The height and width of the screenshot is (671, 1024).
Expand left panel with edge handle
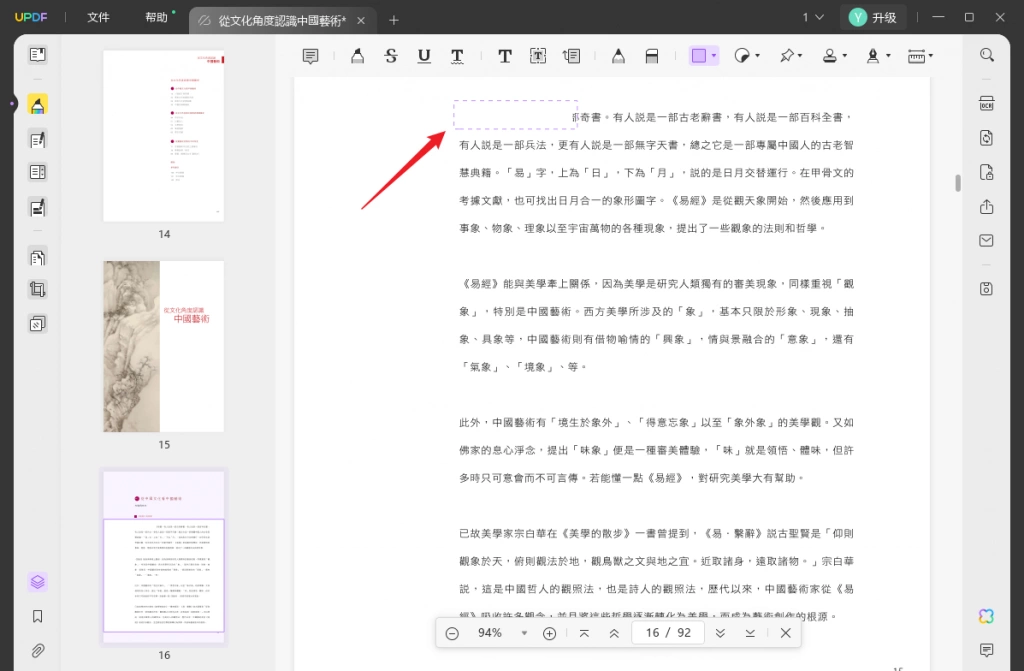point(11,104)
